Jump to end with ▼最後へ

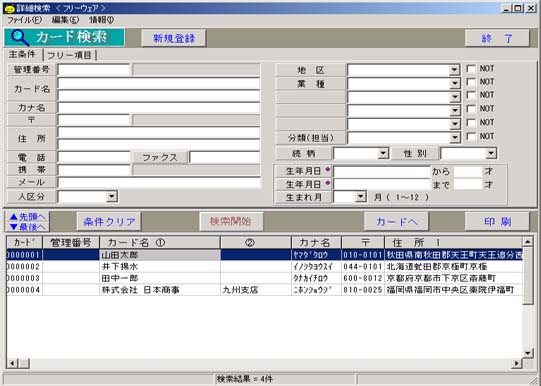tap(27, 227)
